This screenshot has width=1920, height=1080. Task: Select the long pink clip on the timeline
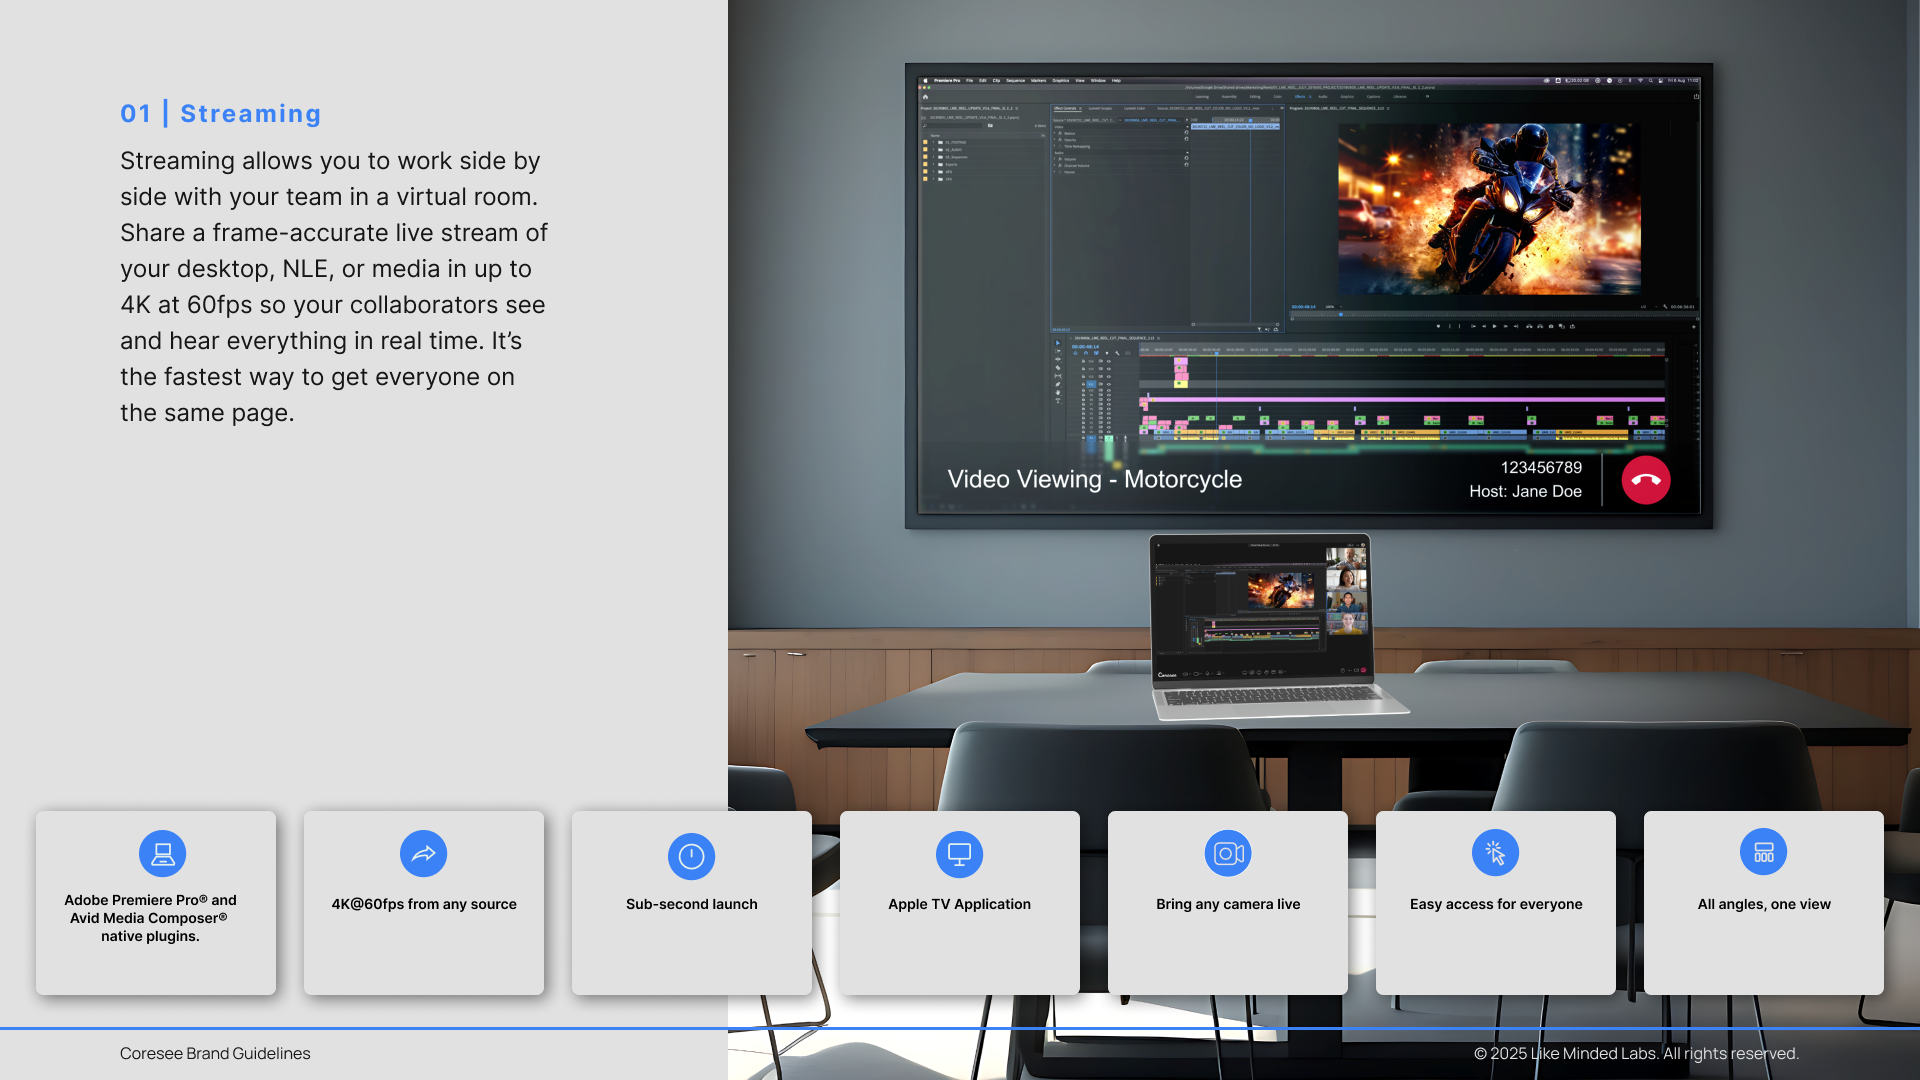(x=1400, y=399)
